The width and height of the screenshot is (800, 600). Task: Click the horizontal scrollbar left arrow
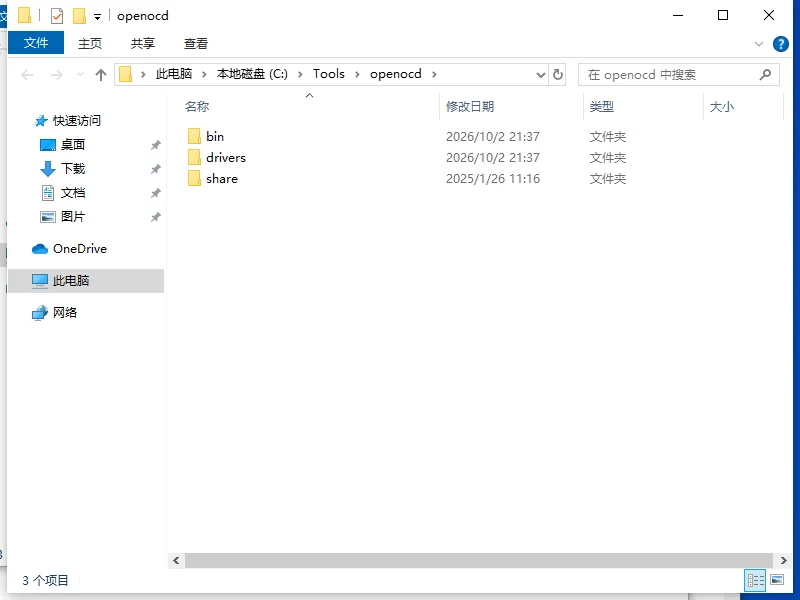point(176,561)
